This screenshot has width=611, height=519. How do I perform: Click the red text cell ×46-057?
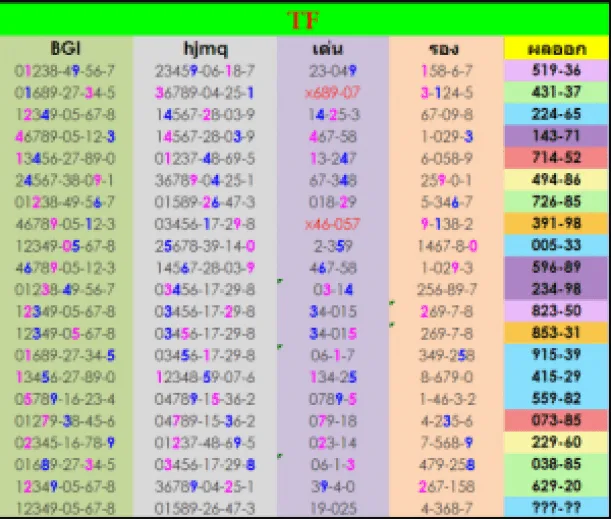click(333, 224)
